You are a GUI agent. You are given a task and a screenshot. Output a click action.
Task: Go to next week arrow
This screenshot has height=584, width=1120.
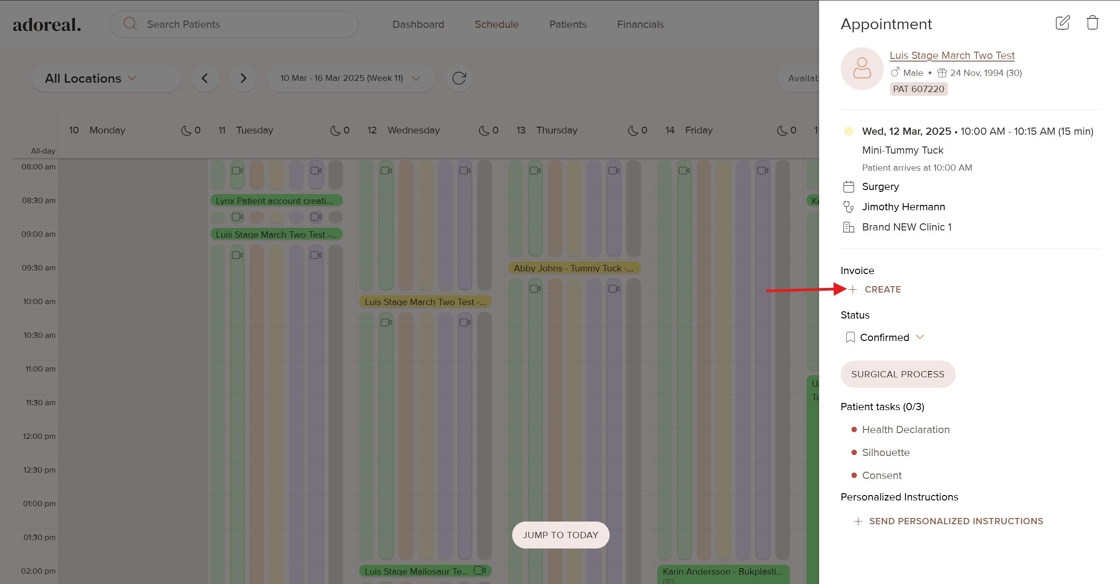[x=243, y=78]
